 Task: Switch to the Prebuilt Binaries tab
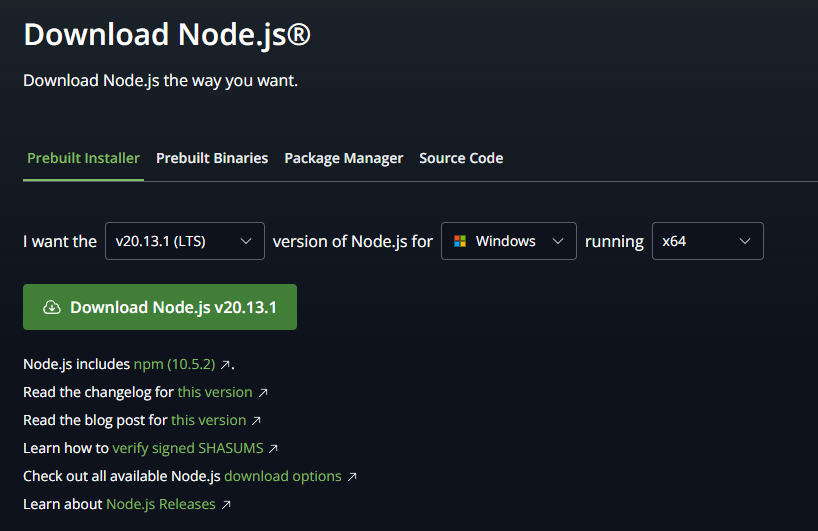[x=212, y=158]
